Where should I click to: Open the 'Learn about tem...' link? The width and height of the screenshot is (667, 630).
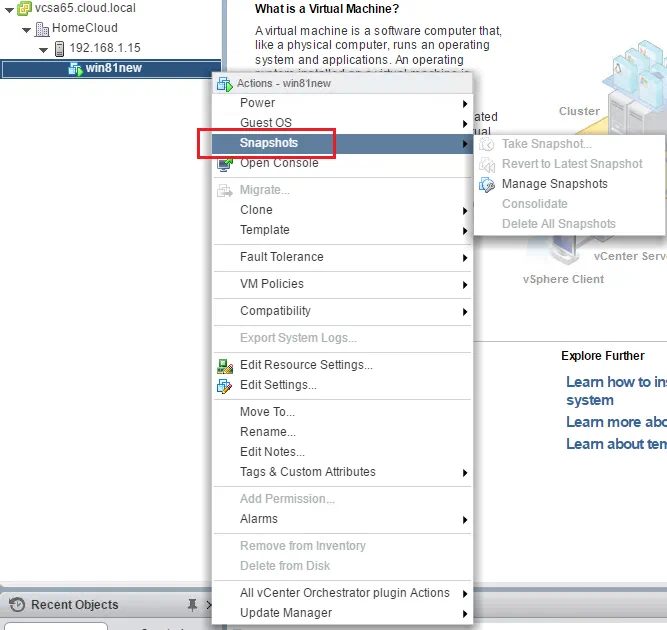pos(616,444)
